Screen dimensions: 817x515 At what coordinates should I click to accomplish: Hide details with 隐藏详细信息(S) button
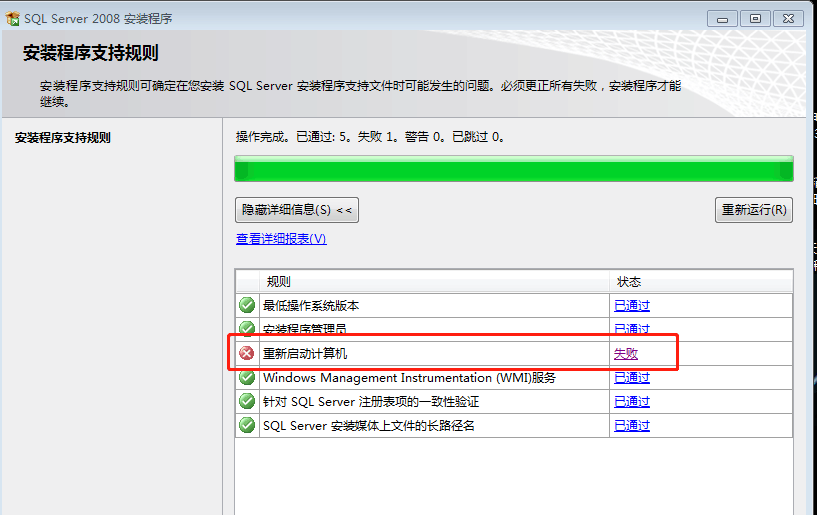297,210
